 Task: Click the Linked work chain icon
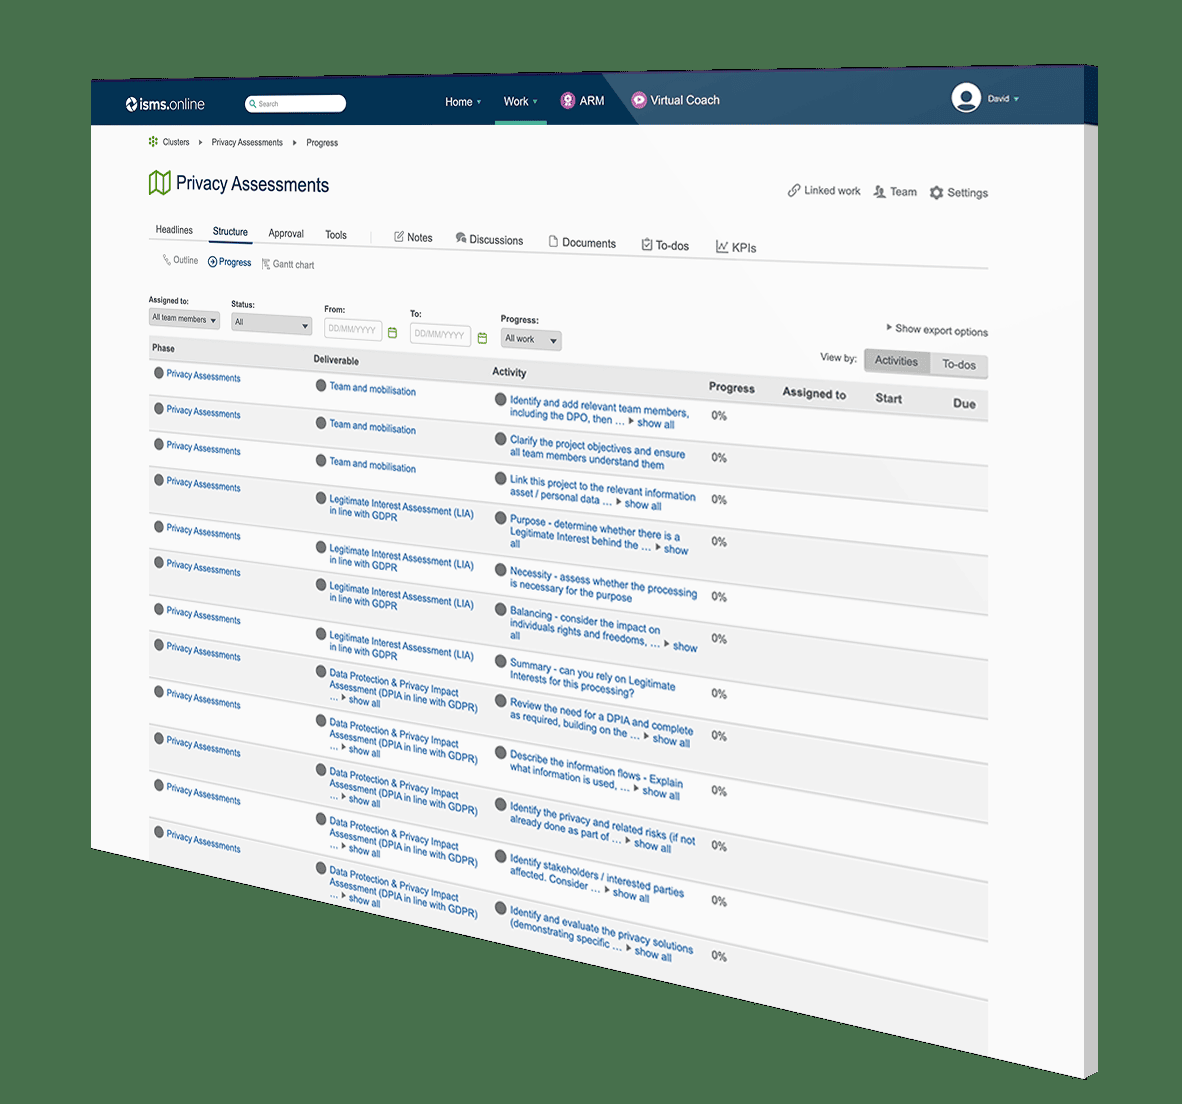[794, 190]
